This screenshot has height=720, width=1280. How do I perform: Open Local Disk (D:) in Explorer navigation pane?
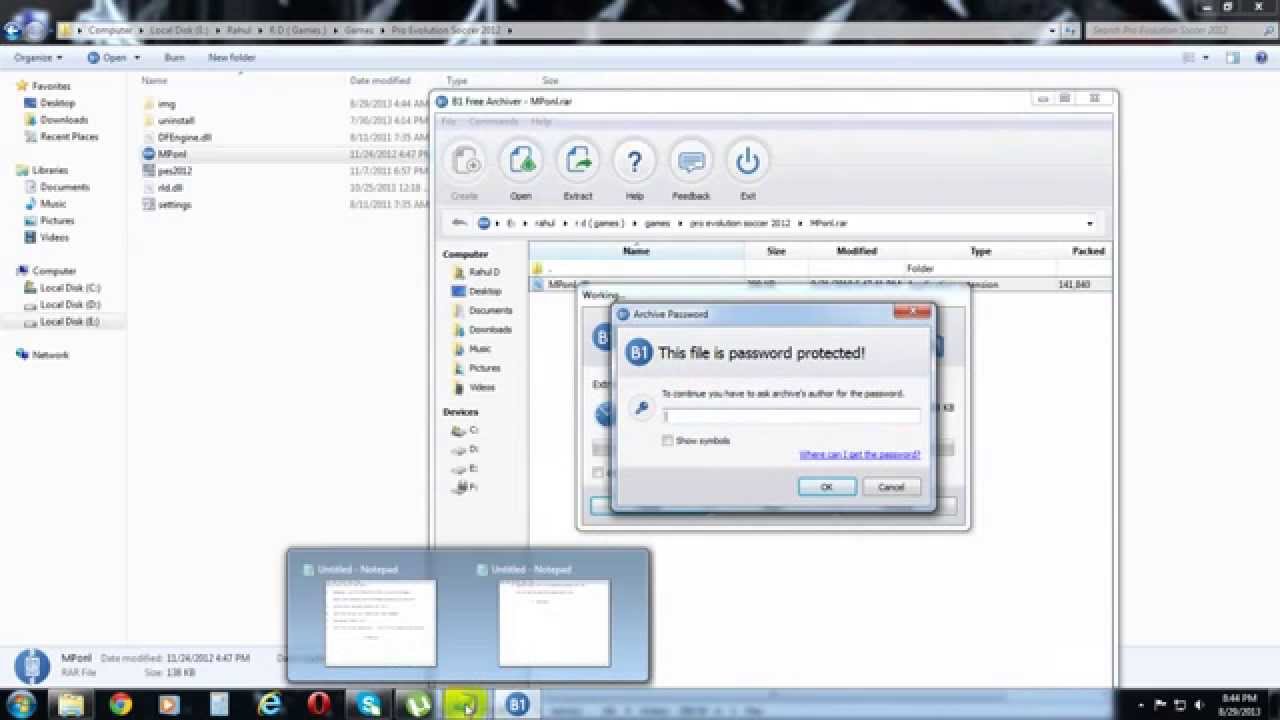[69, 305]
